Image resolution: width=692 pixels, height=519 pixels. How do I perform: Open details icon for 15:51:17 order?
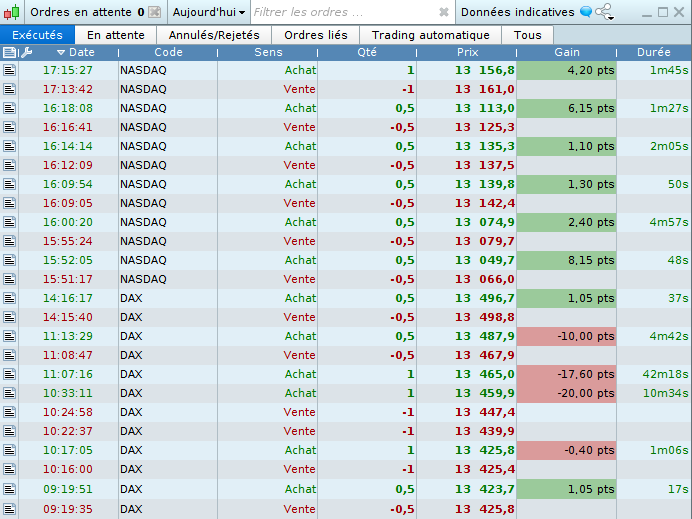pyautogui.click(x=10, y=279)
